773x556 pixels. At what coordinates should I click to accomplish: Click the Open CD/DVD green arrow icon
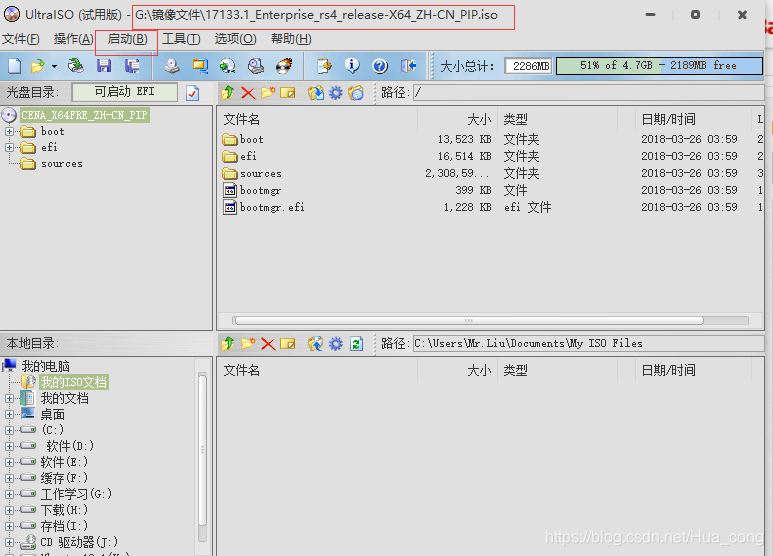(75, 66)
